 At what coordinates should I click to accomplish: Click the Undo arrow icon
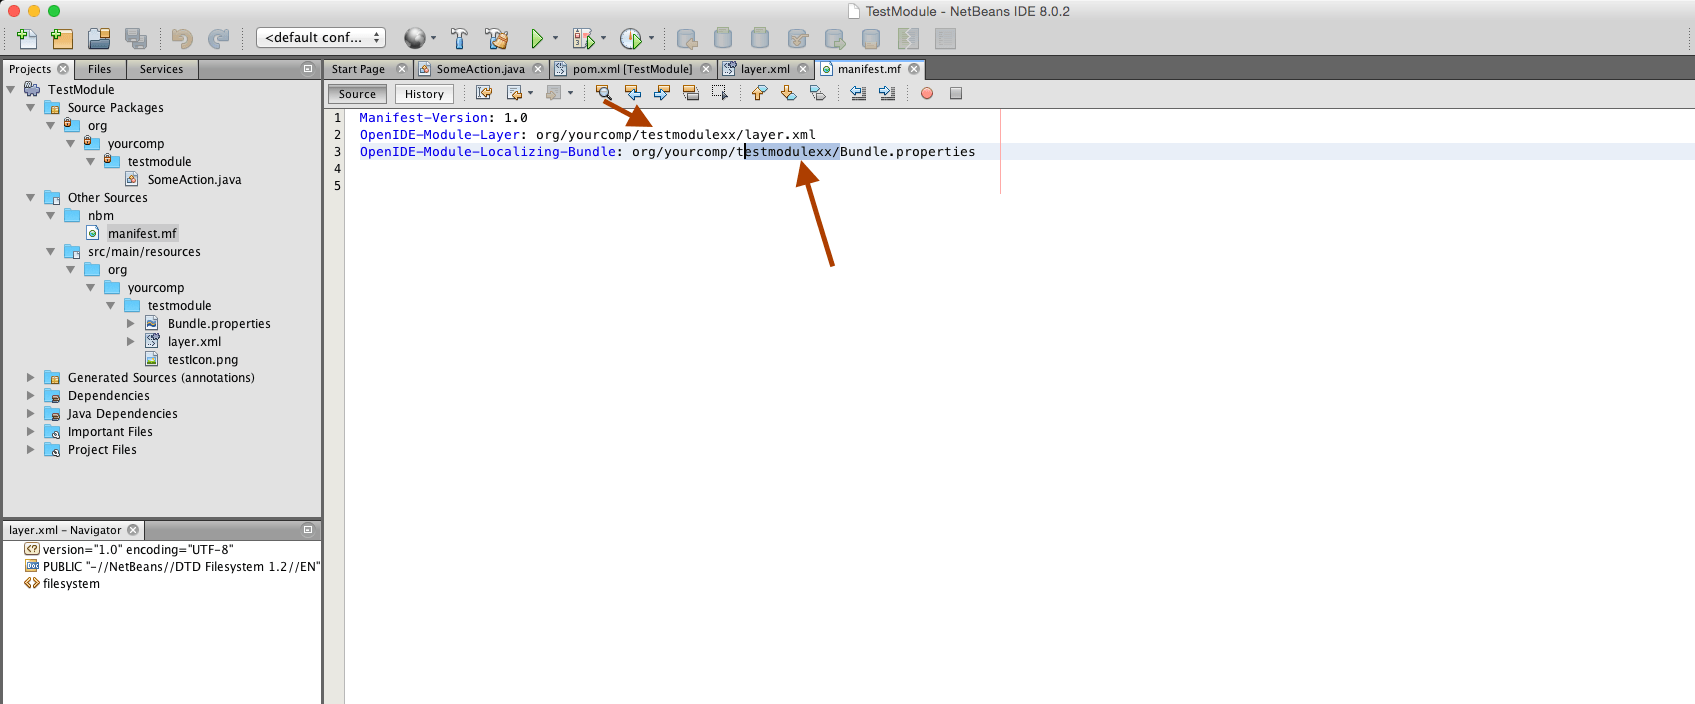pos(182,39)
